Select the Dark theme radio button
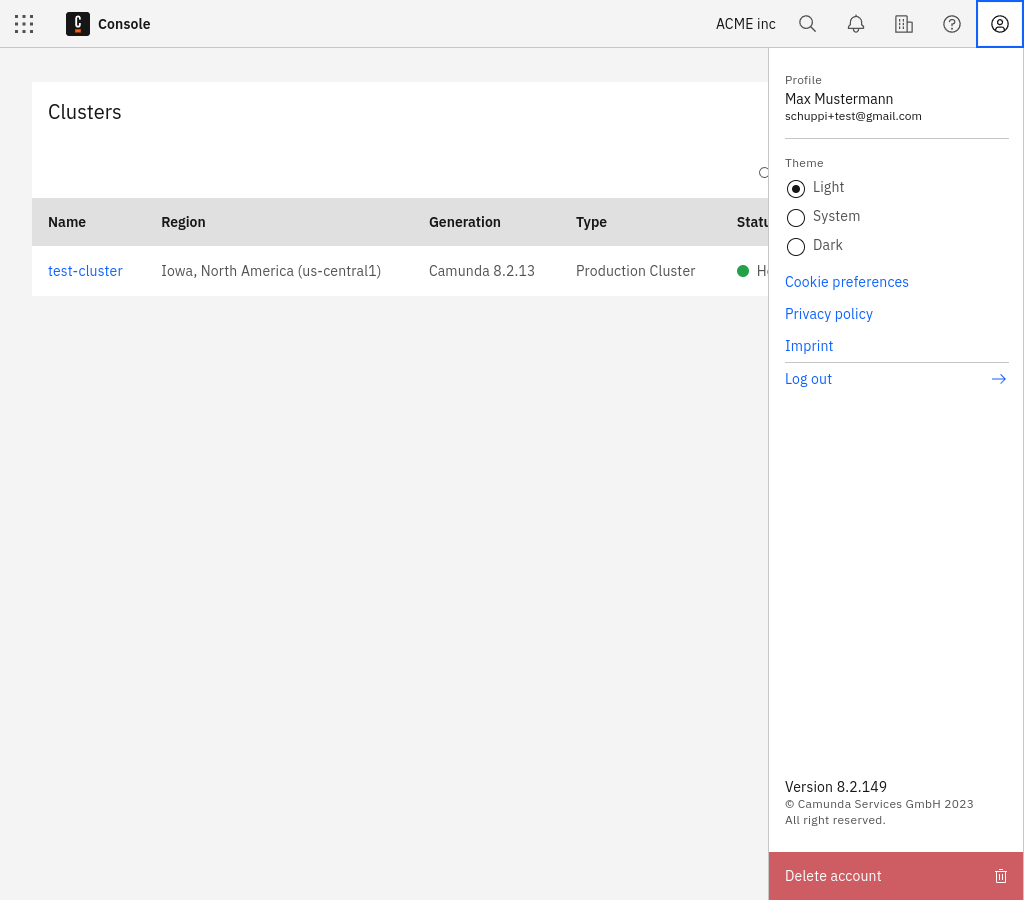This screenshot has width=1024, height=900. [x=796, y=246]
